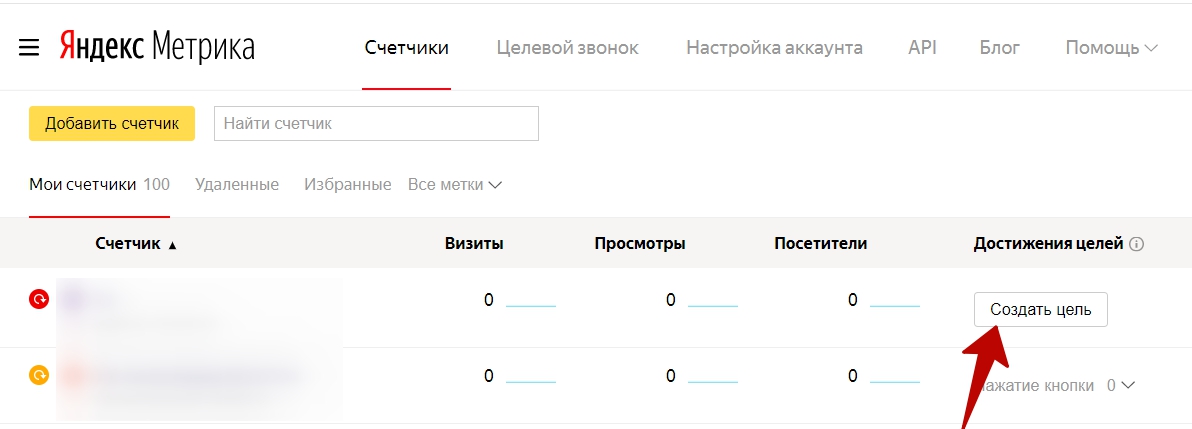Switch to the Удаленные tab

[x=237, y=185]
